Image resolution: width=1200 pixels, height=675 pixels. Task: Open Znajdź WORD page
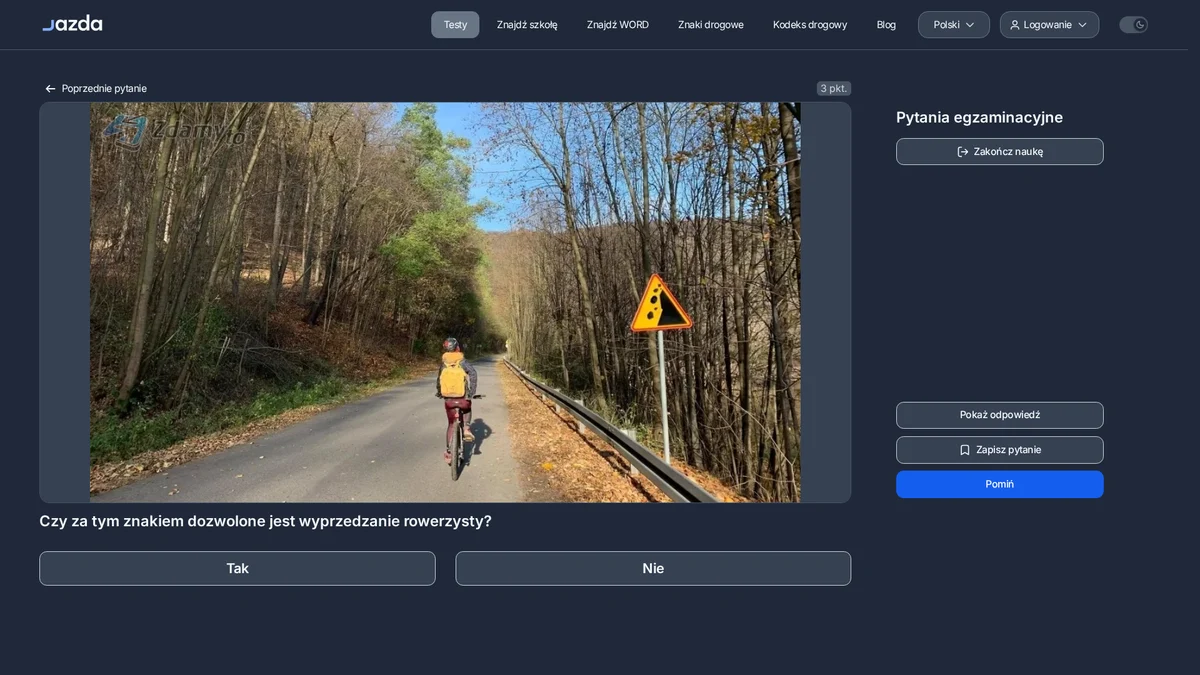(x=618, y=25)
